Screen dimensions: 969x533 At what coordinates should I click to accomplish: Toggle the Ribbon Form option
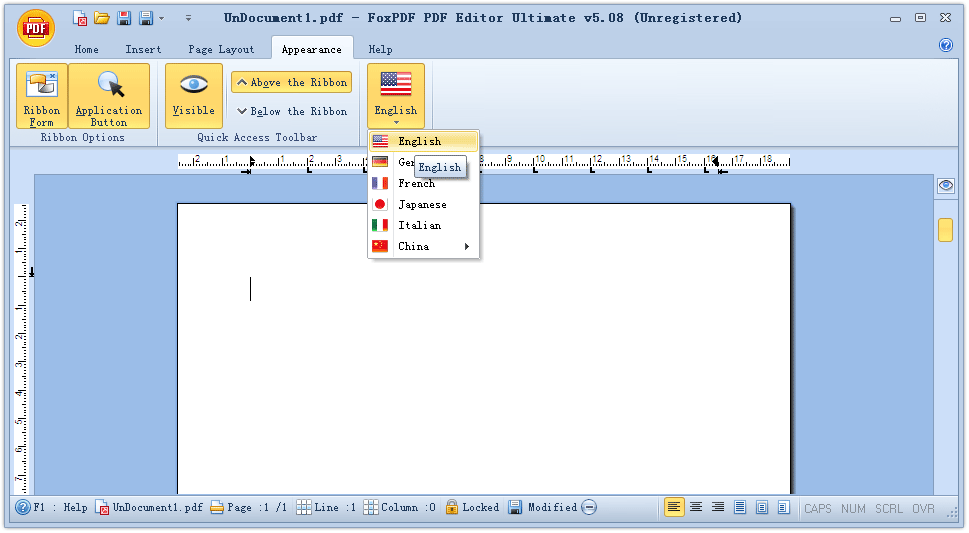click(x=42, y=96)
